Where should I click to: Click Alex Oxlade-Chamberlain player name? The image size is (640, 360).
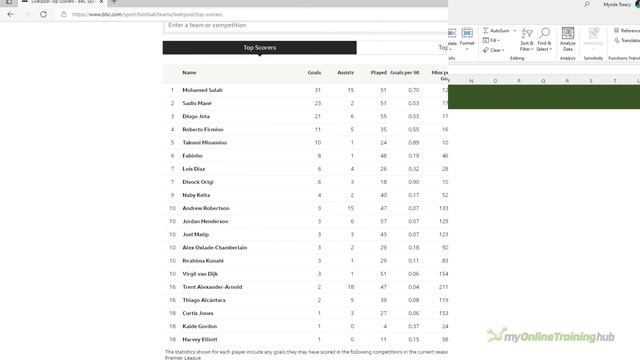pyautogui.click(x=215, y=247)
